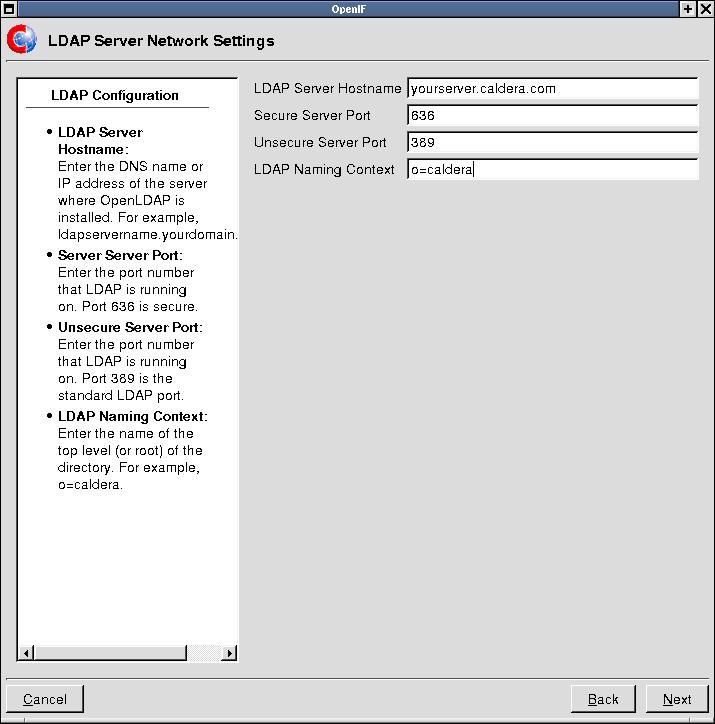Select the Secure Server Port field
The image size is (715, 724).
pos(552,116)
